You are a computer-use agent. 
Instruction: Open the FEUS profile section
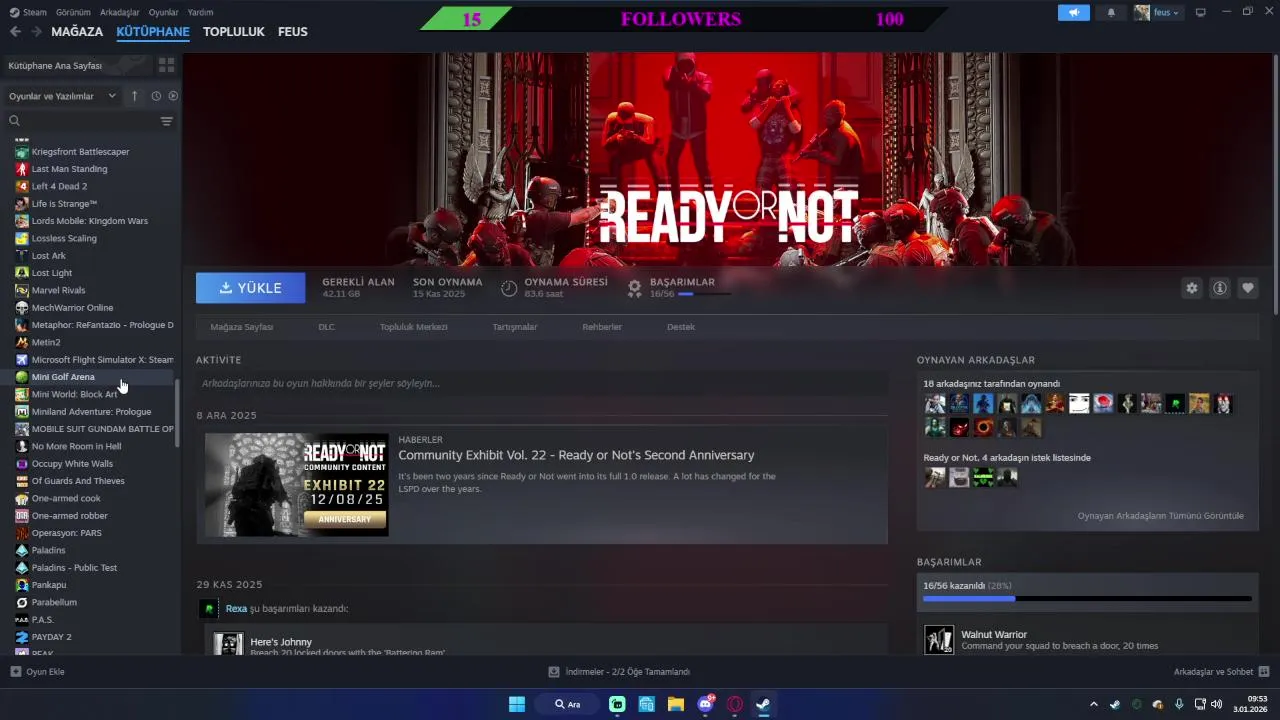pos(292,32)
